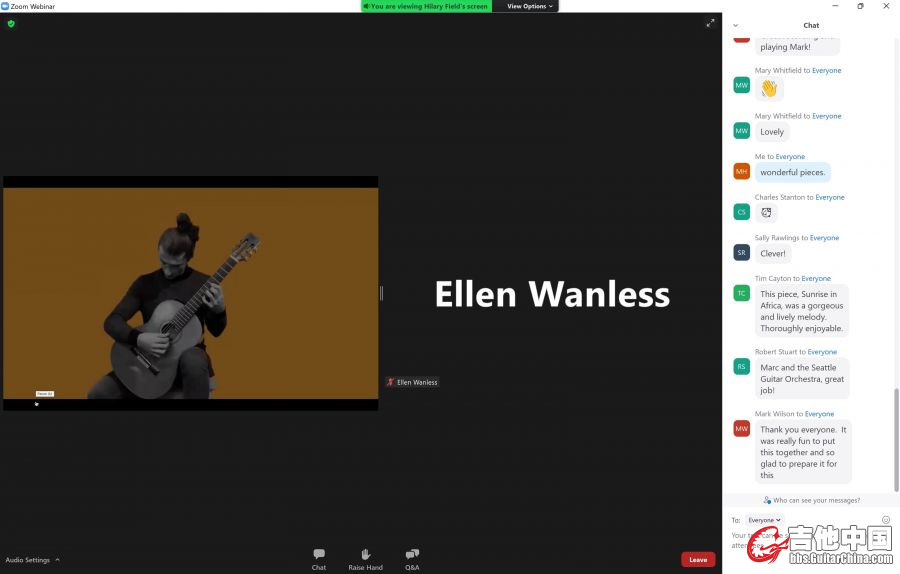The height and width of the screenshot is (574, 900).
Task: Click the green encryption shield icon
Action: (11, 23)
